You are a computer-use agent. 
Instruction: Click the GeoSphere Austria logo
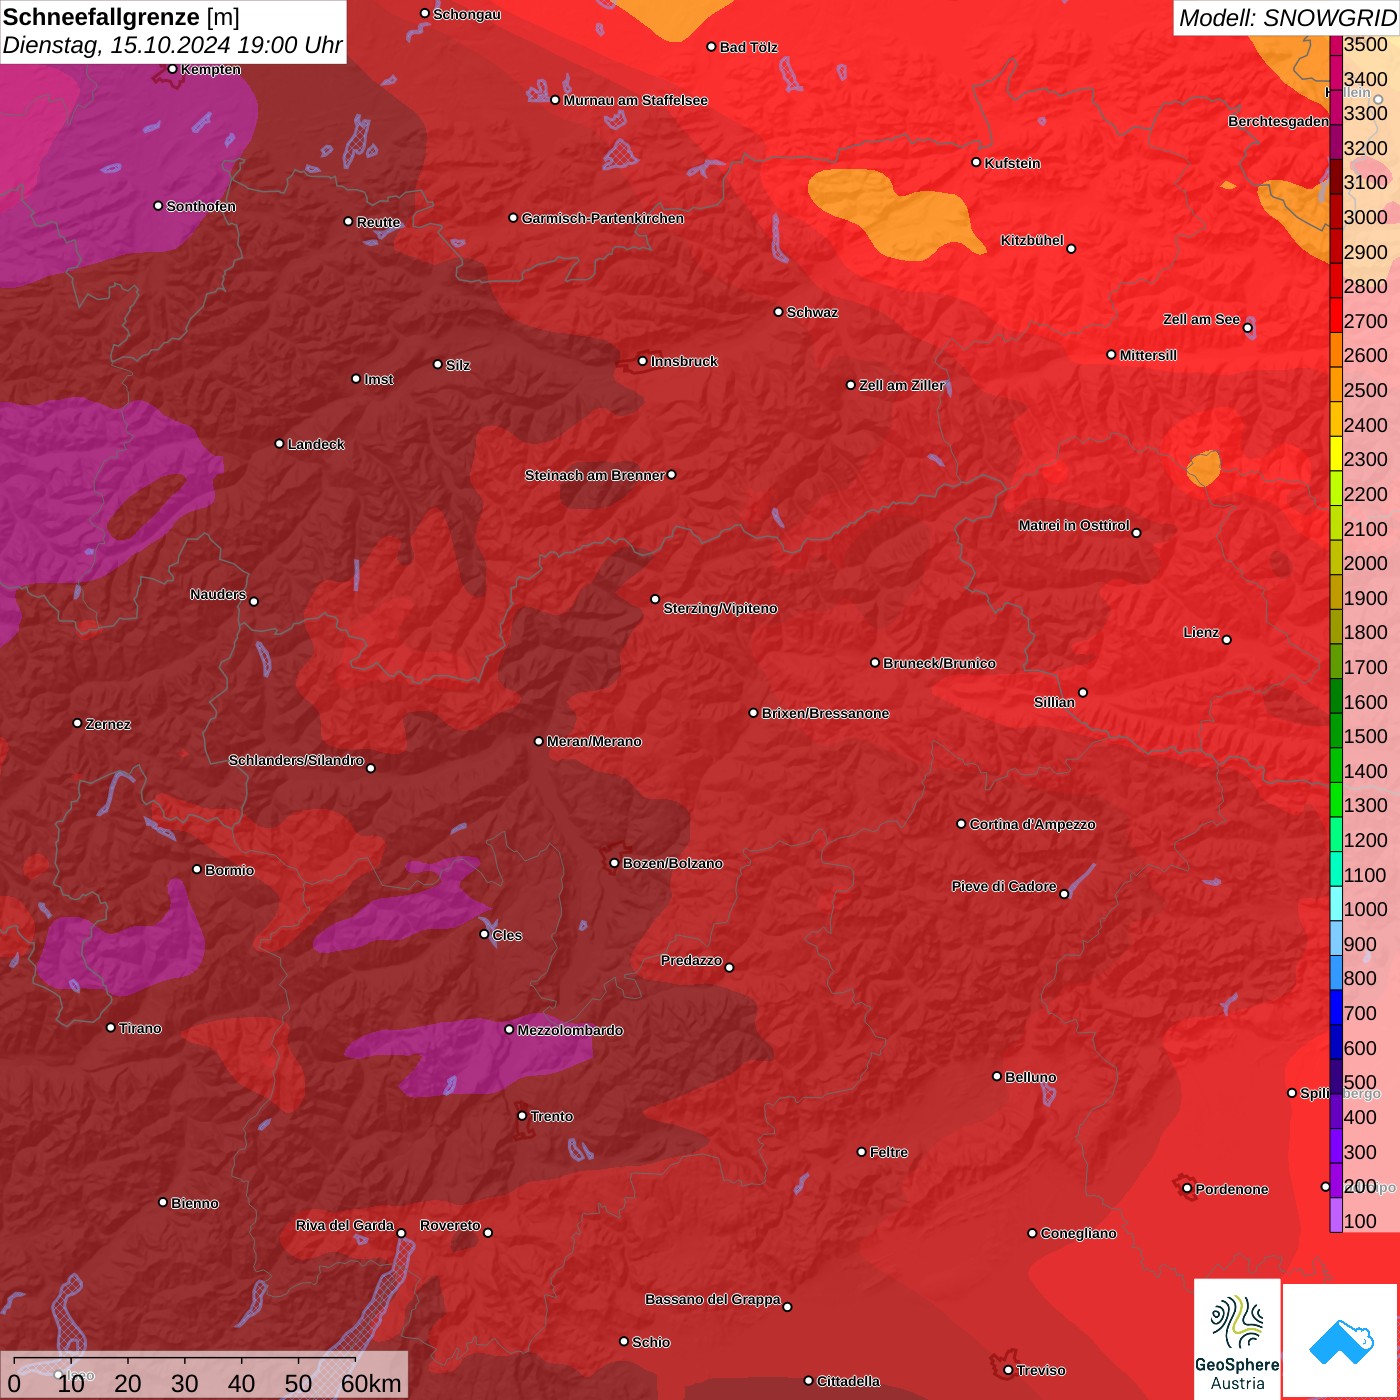[1237, 1340]
